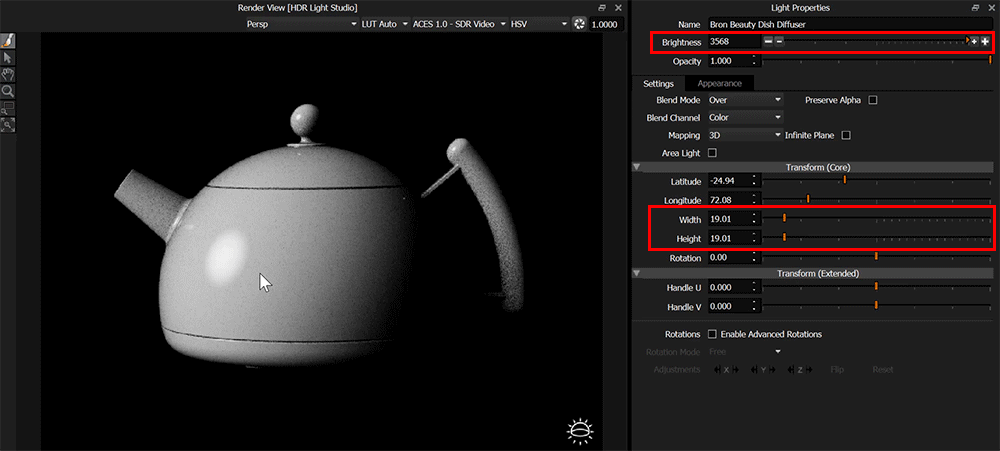Toggle the Infinite Plane checkbox

846,135
